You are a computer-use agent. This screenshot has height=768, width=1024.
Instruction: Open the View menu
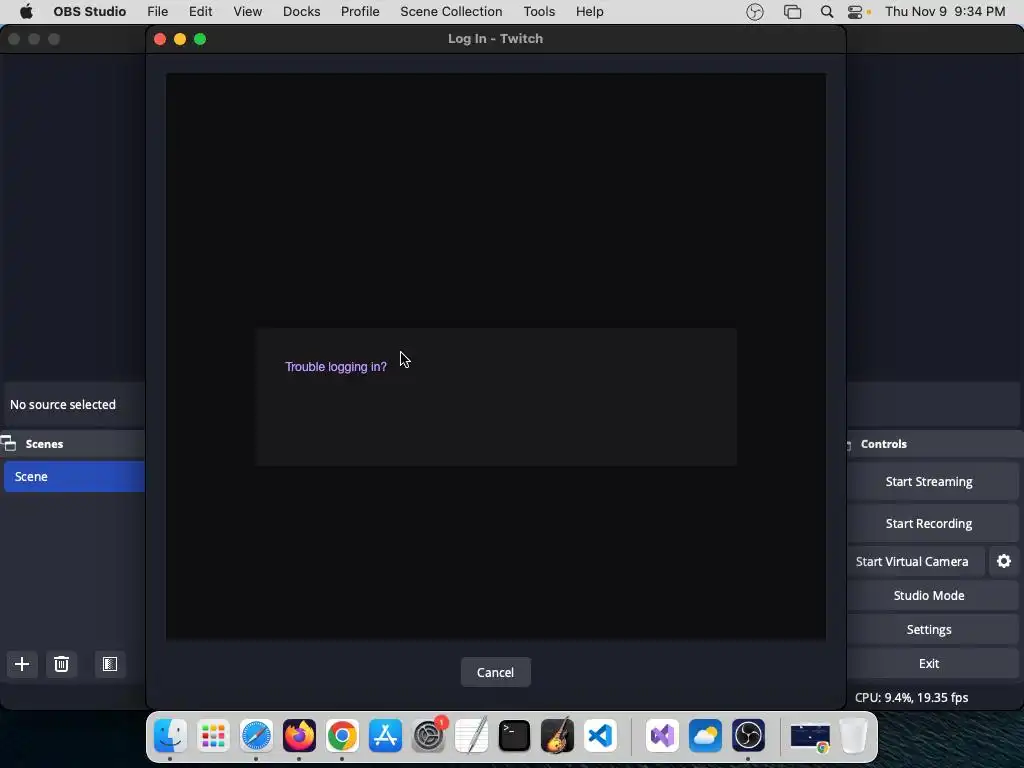(248, 12)
